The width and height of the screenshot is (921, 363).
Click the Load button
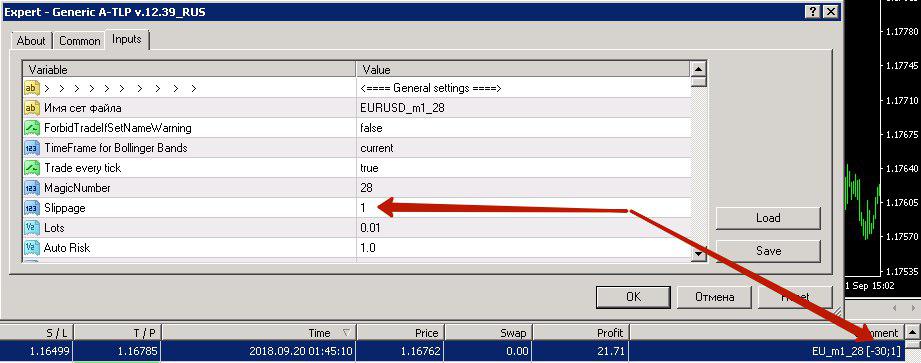coord(768,218)
